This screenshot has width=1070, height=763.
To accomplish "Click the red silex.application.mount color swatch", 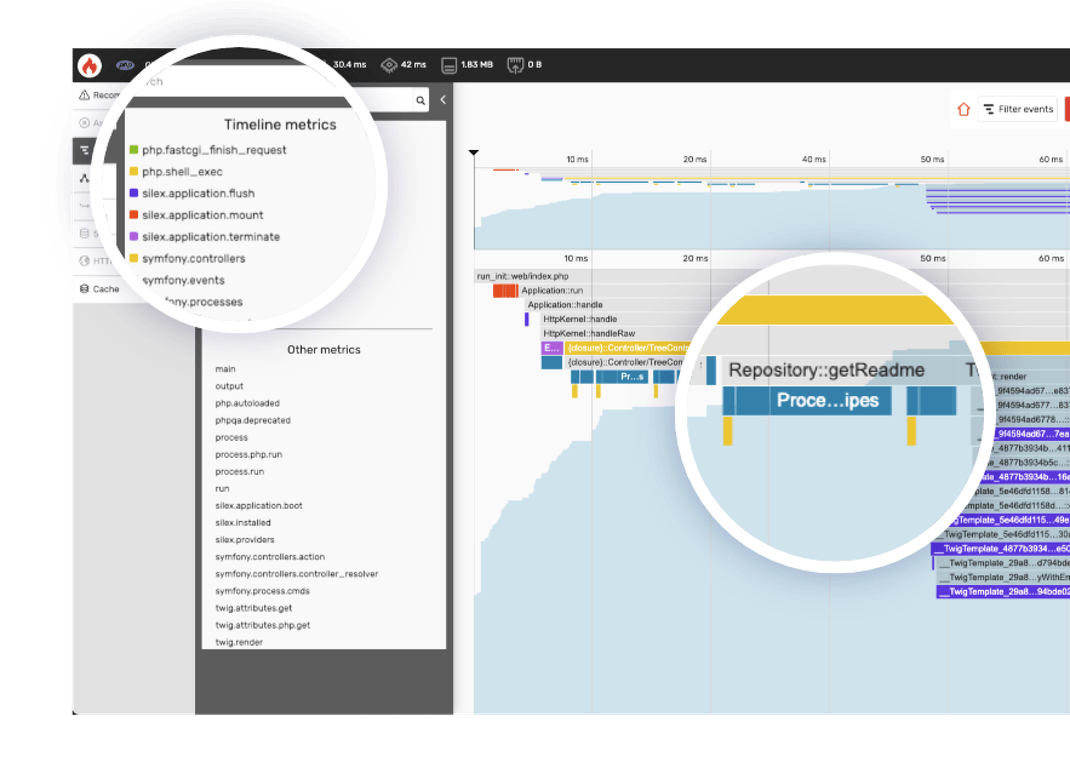I will click(x=134, y=215).
